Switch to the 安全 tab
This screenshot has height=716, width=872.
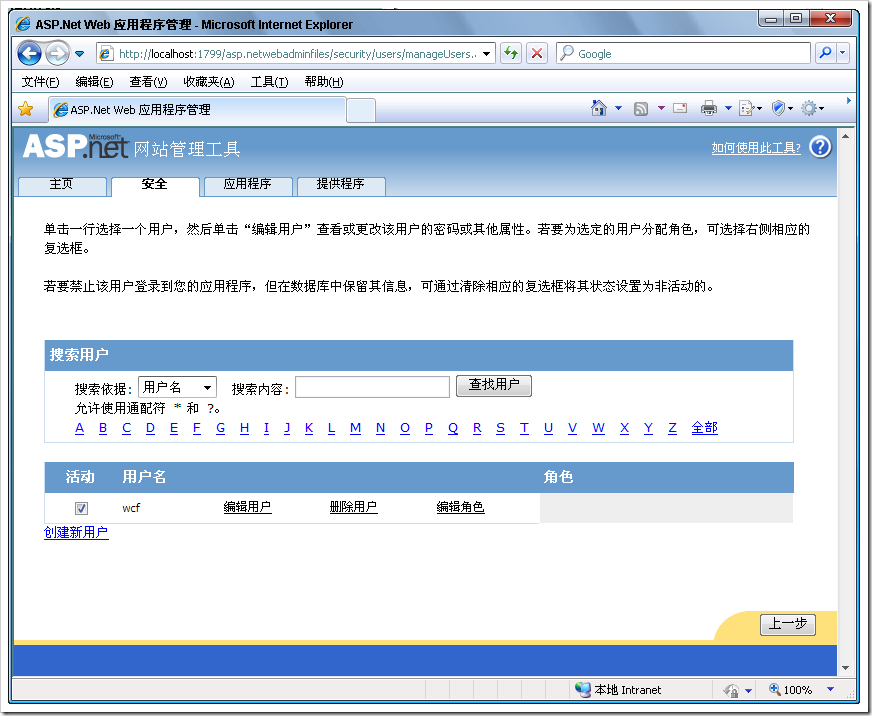155,185
